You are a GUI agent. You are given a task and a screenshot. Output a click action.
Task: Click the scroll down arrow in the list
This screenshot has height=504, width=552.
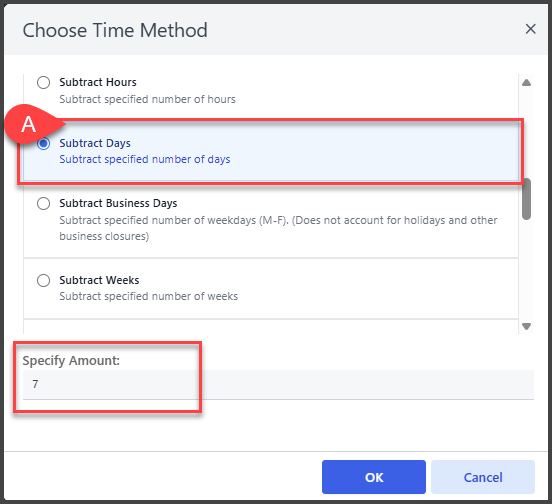pyautogui.click(x=526, y=326)
